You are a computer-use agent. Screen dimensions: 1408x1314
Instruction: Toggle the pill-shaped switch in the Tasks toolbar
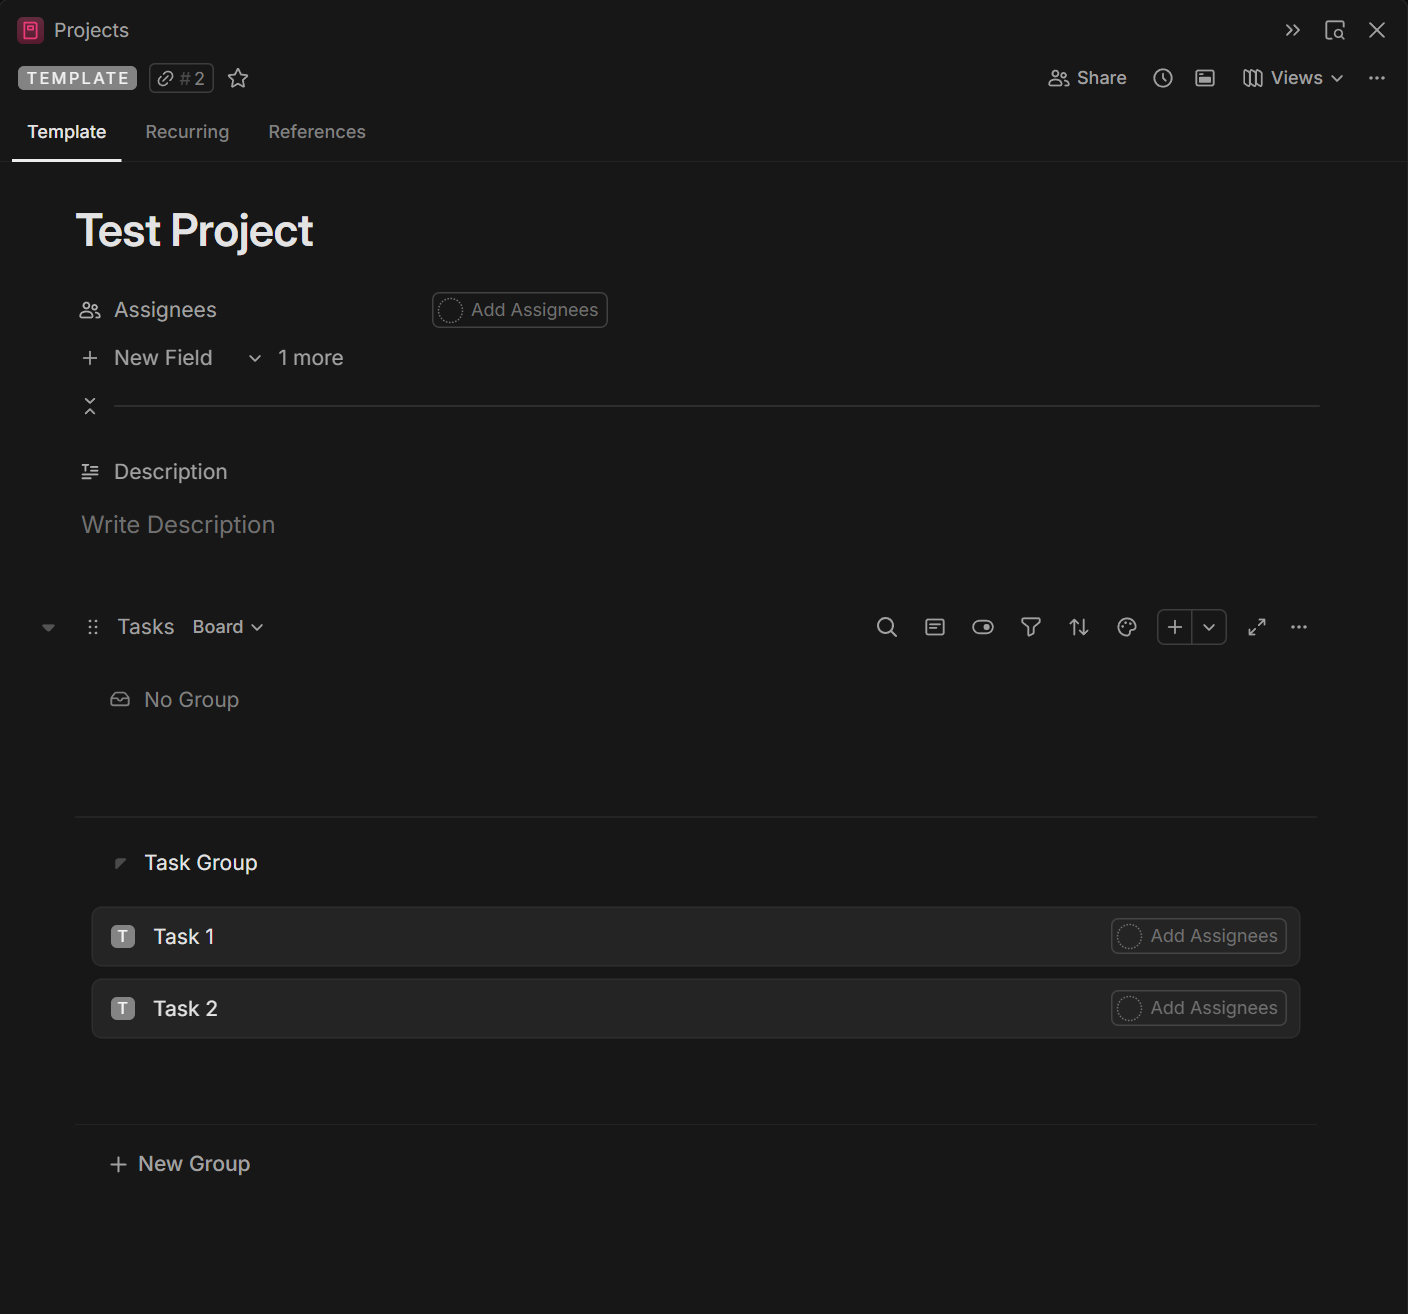pos(982,627)
